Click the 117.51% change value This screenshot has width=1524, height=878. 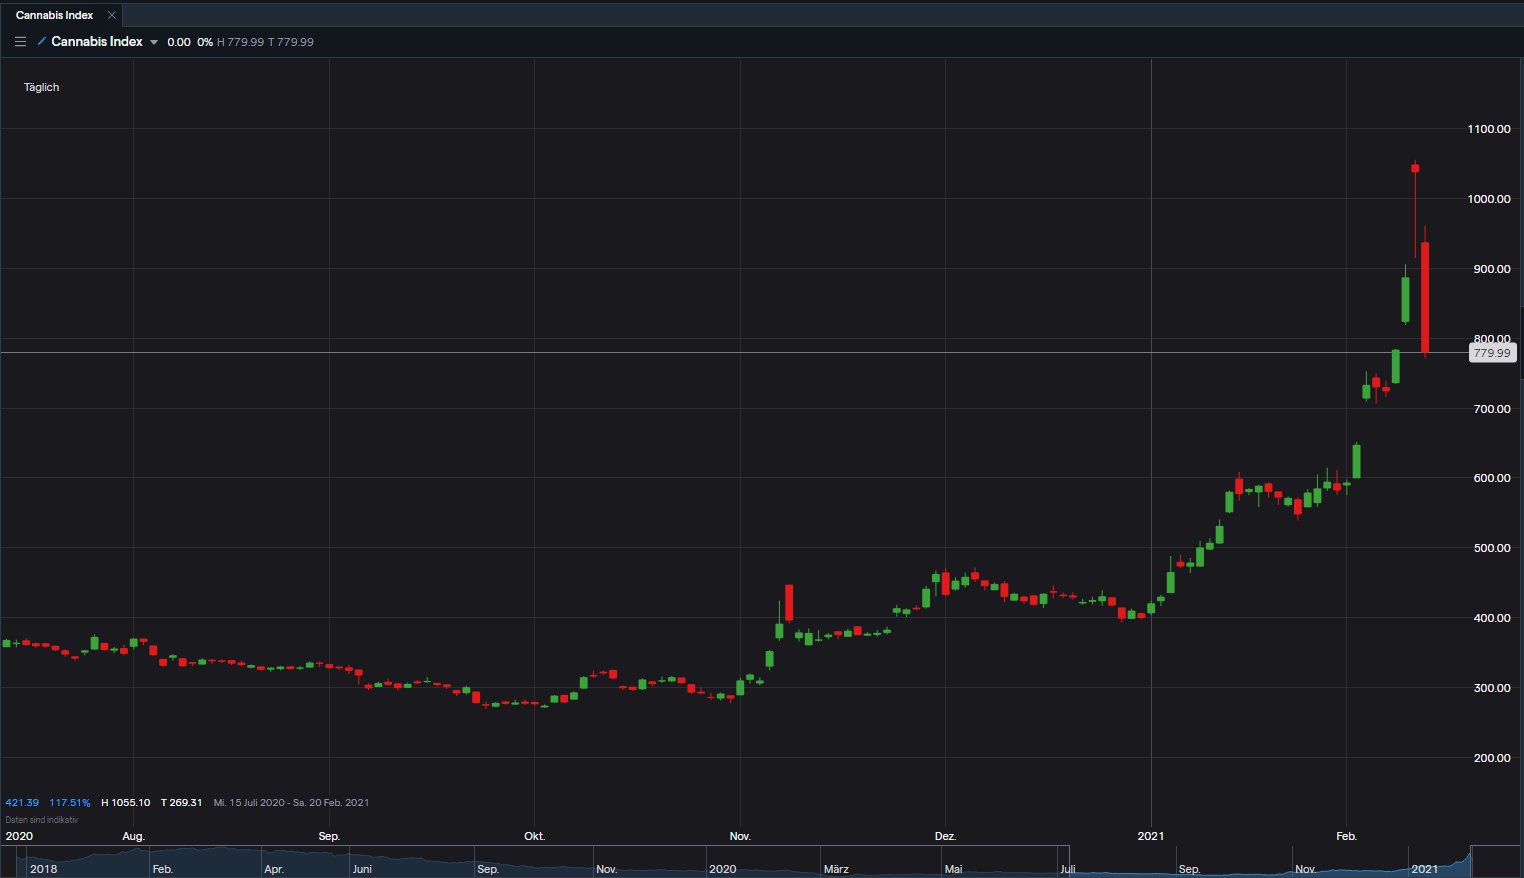[70, 803]
